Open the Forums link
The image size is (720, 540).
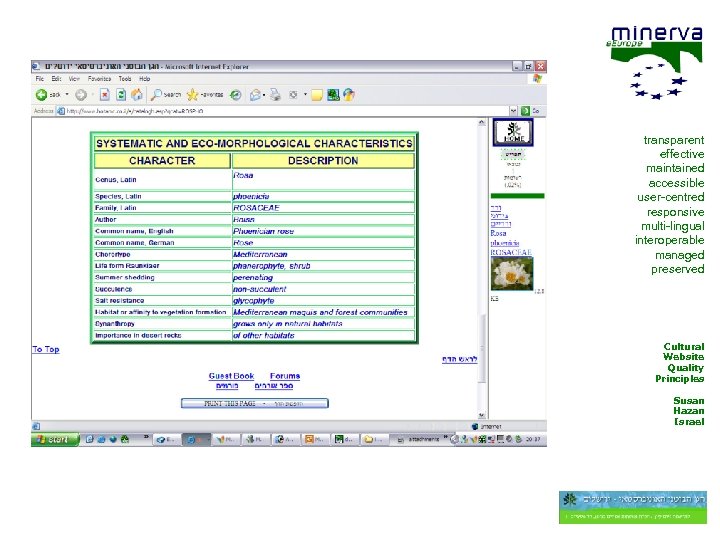coord(285,376)
